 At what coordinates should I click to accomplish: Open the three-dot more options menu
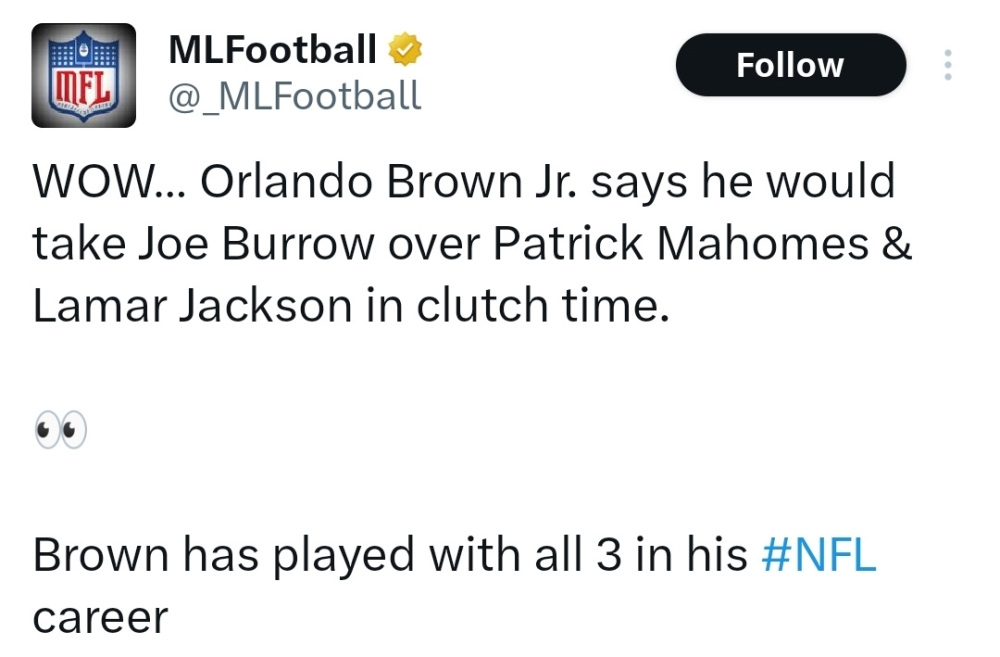[x=947, y=65]
